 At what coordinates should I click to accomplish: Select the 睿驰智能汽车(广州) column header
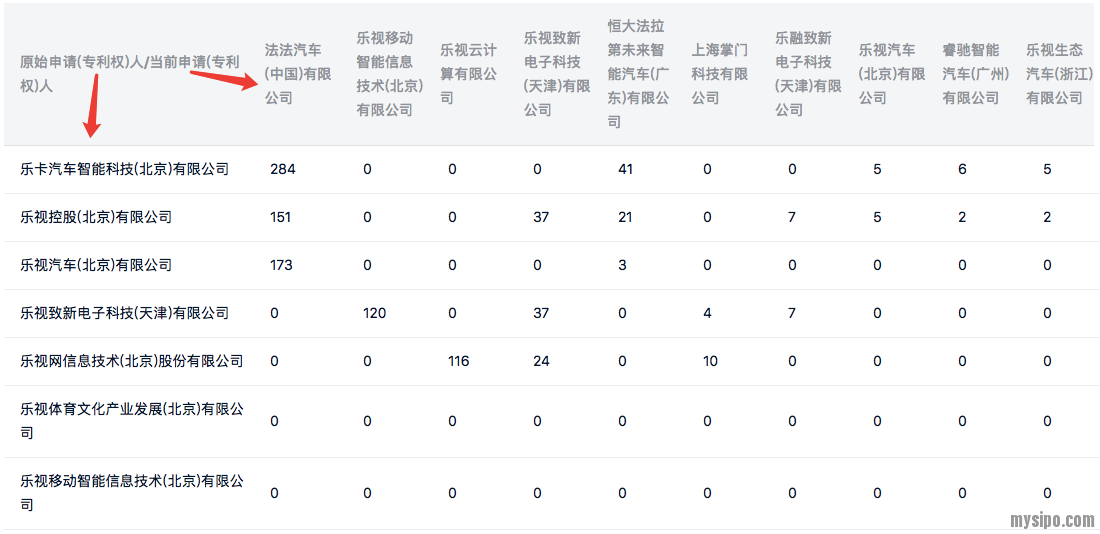970,74
